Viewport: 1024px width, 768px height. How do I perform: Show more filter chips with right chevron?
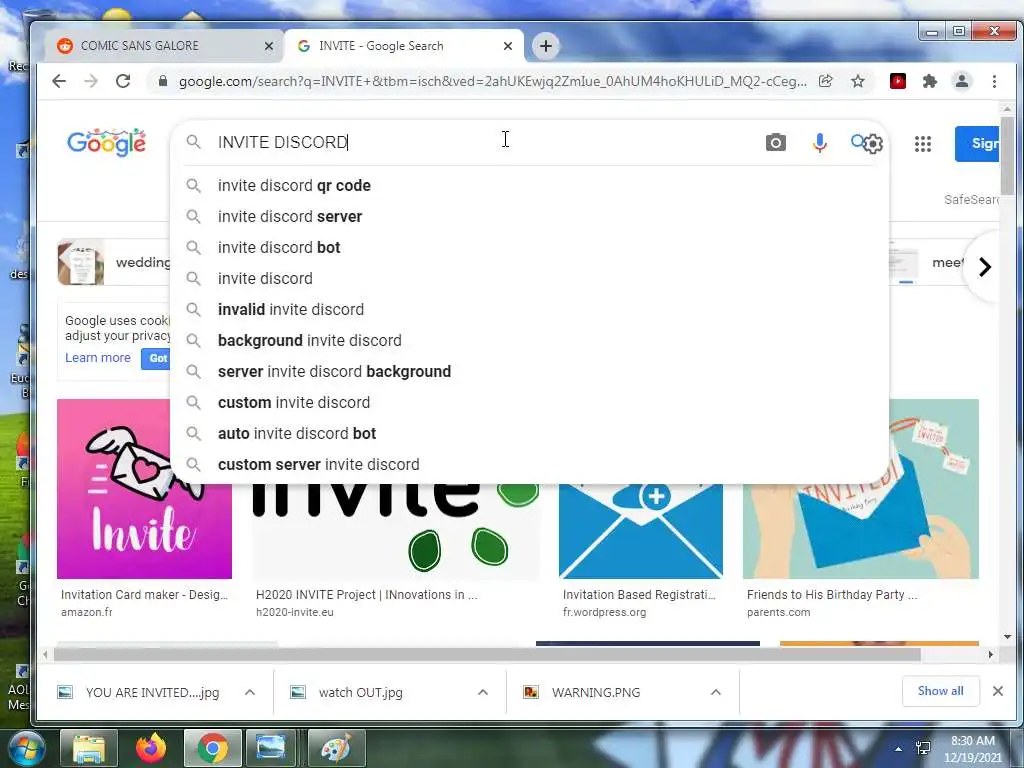point(985,266)
